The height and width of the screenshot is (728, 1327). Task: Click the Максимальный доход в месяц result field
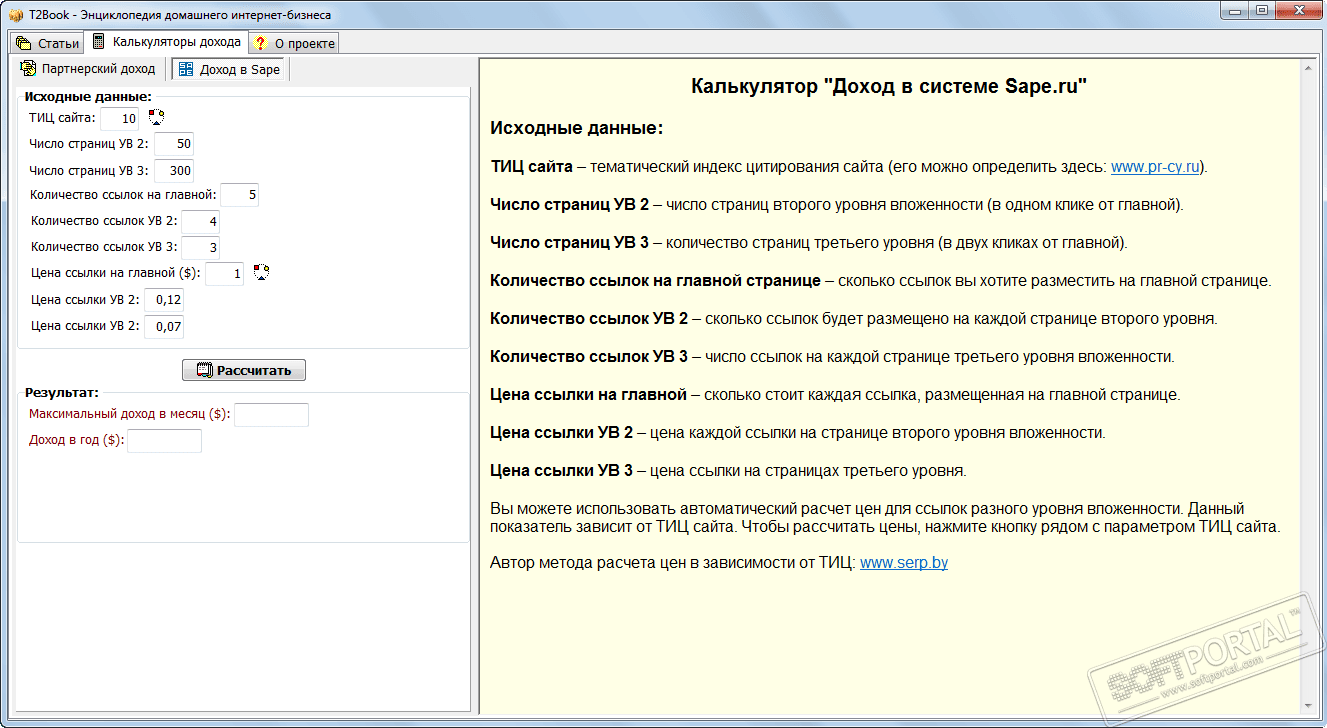tap(271, 415)
